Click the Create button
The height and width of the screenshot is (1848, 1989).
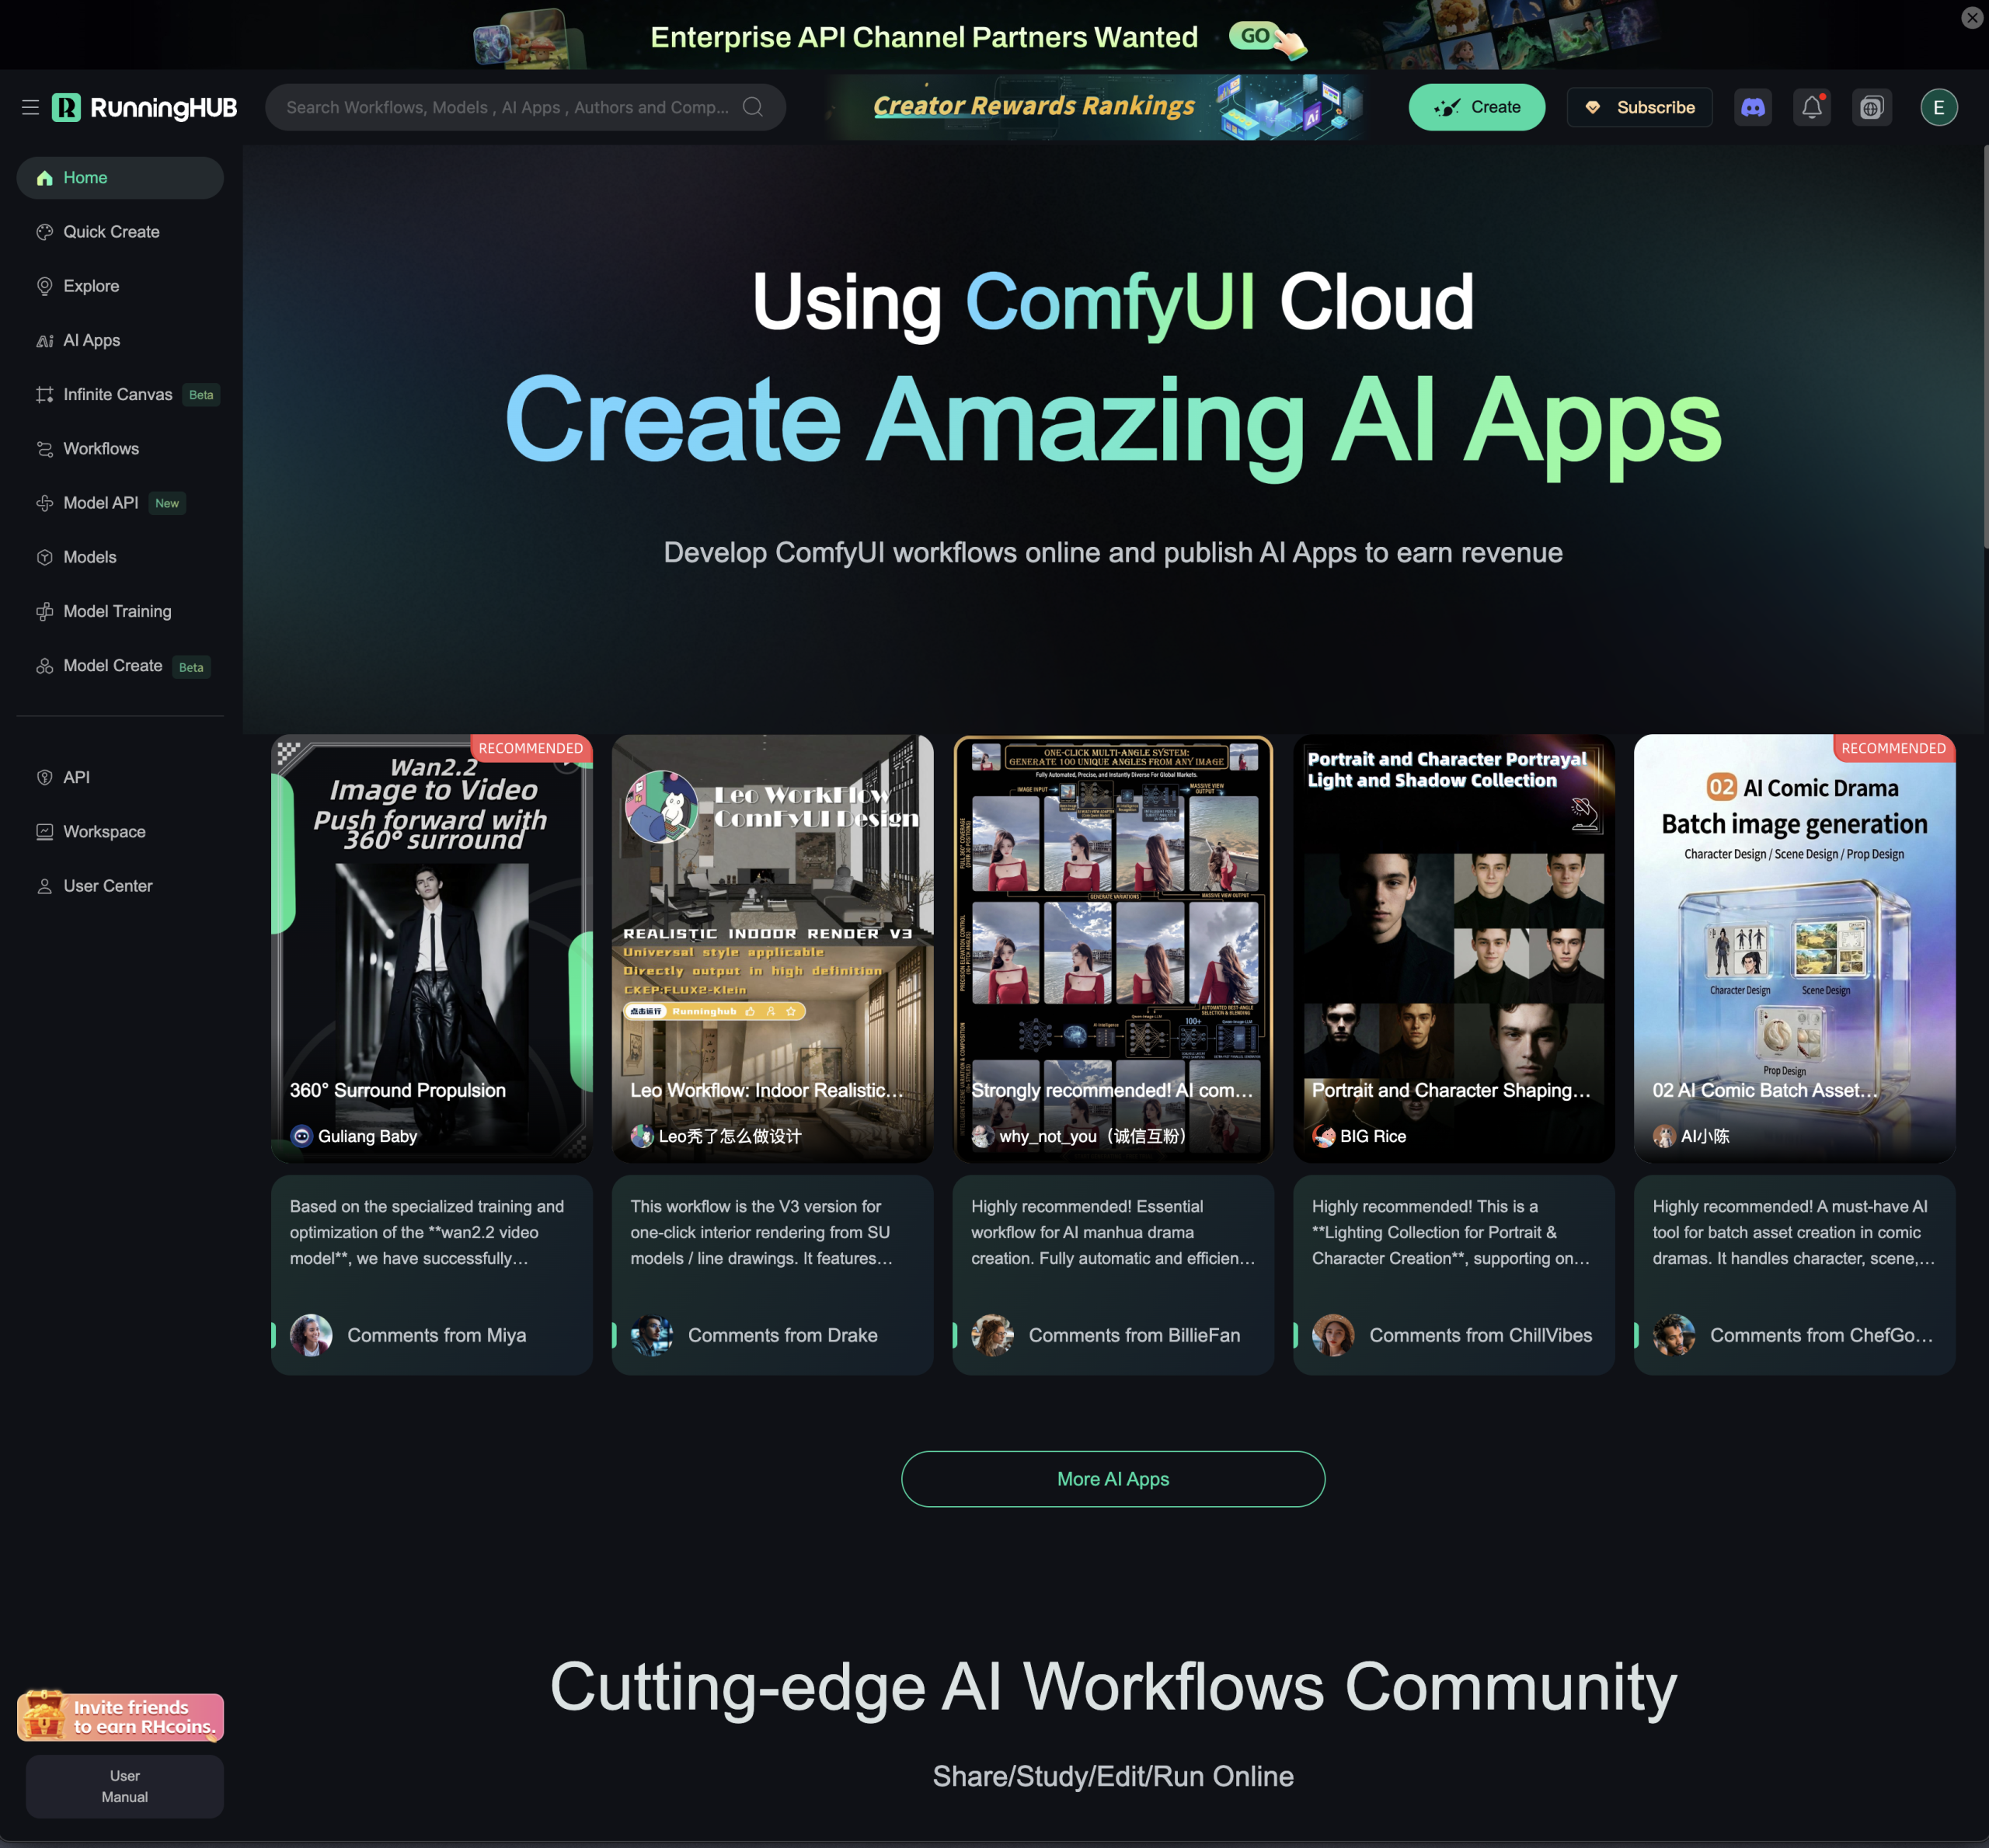coord(1476,107)
